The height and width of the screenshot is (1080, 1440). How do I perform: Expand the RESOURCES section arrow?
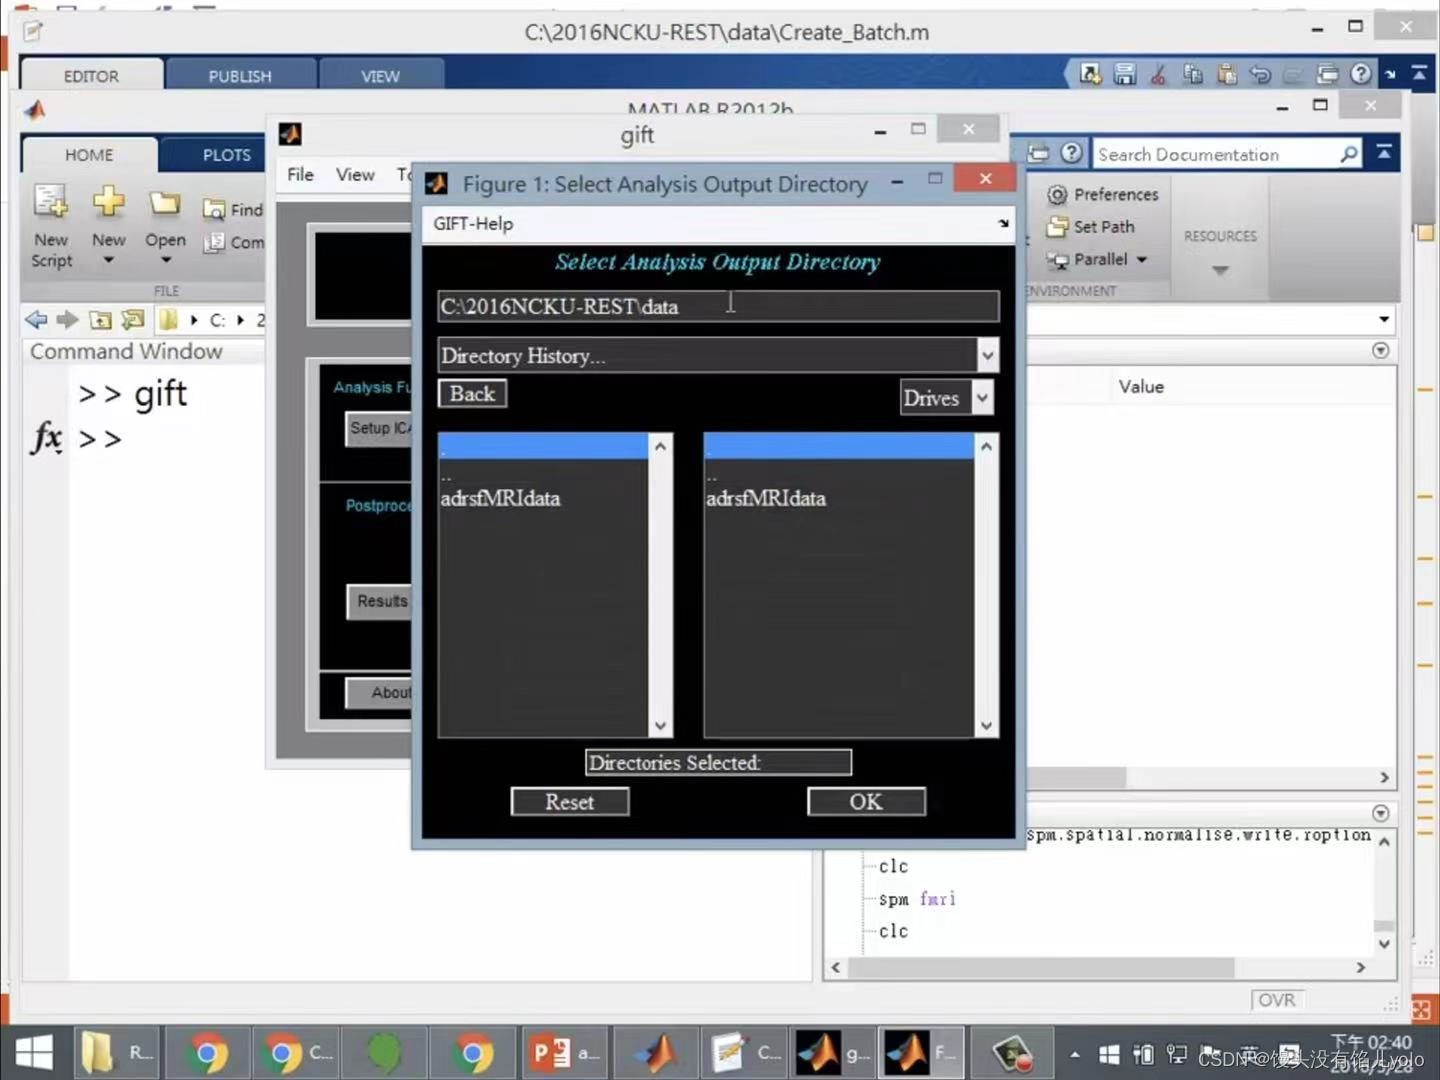1220,270
